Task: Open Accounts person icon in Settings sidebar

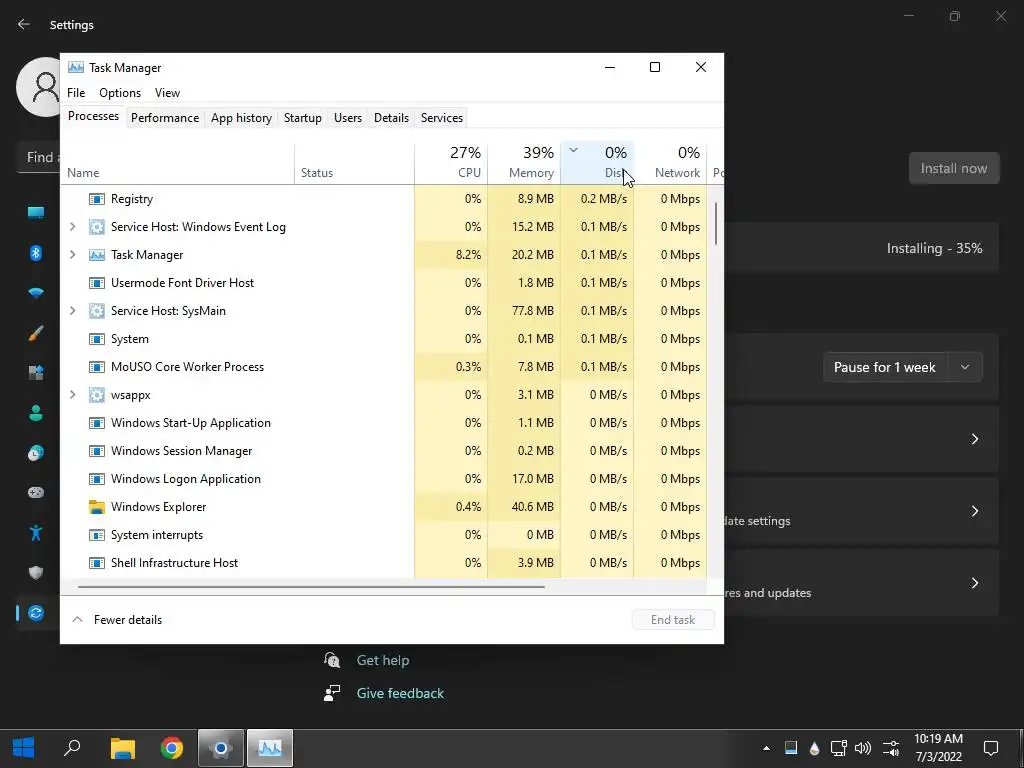Action: pos(36,413)
